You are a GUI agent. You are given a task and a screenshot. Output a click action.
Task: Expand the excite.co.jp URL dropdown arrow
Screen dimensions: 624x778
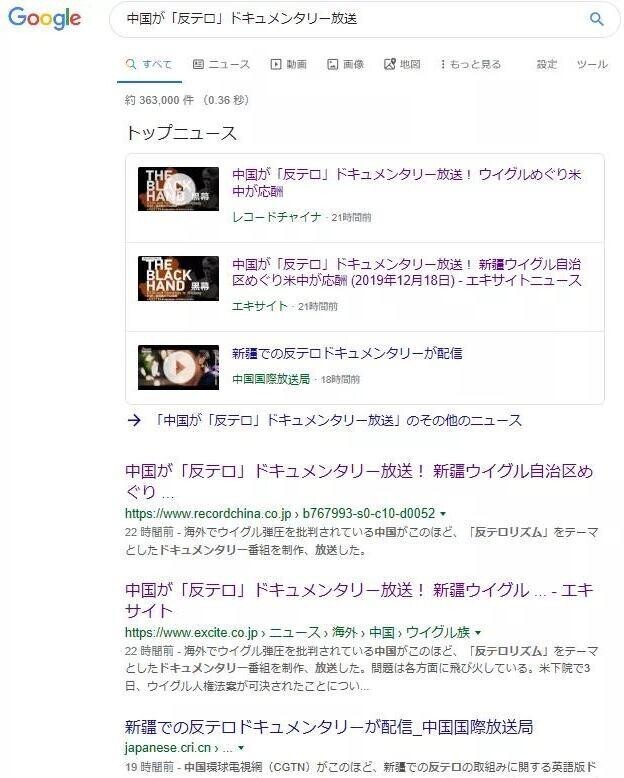click(x=478, y=633)
